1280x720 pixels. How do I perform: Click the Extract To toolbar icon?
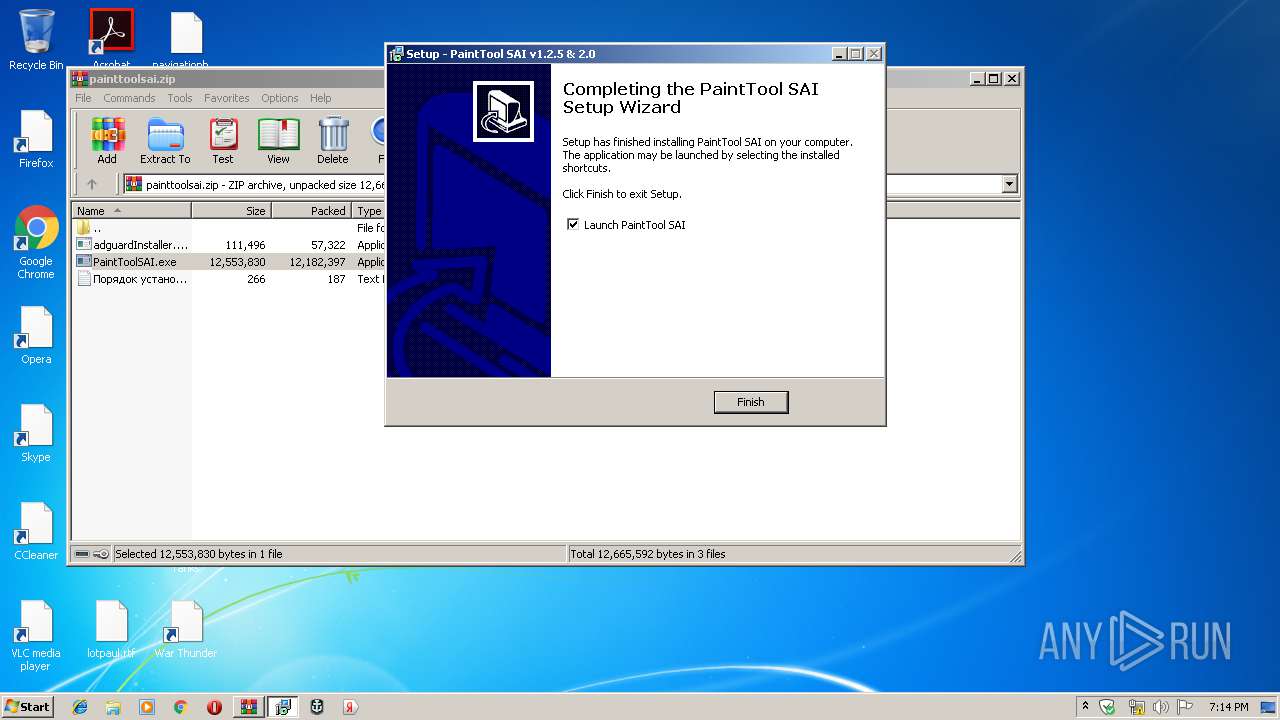click(165, 140)
